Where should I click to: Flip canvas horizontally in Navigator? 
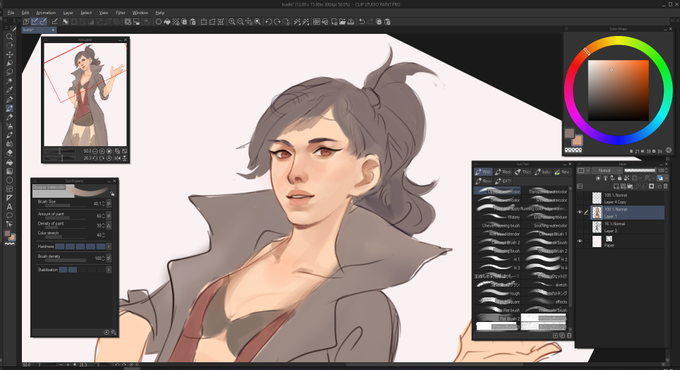(x=117, y=158)
